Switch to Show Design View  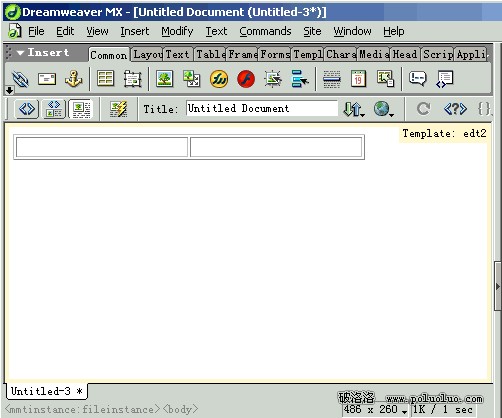[x=81, y=109]
